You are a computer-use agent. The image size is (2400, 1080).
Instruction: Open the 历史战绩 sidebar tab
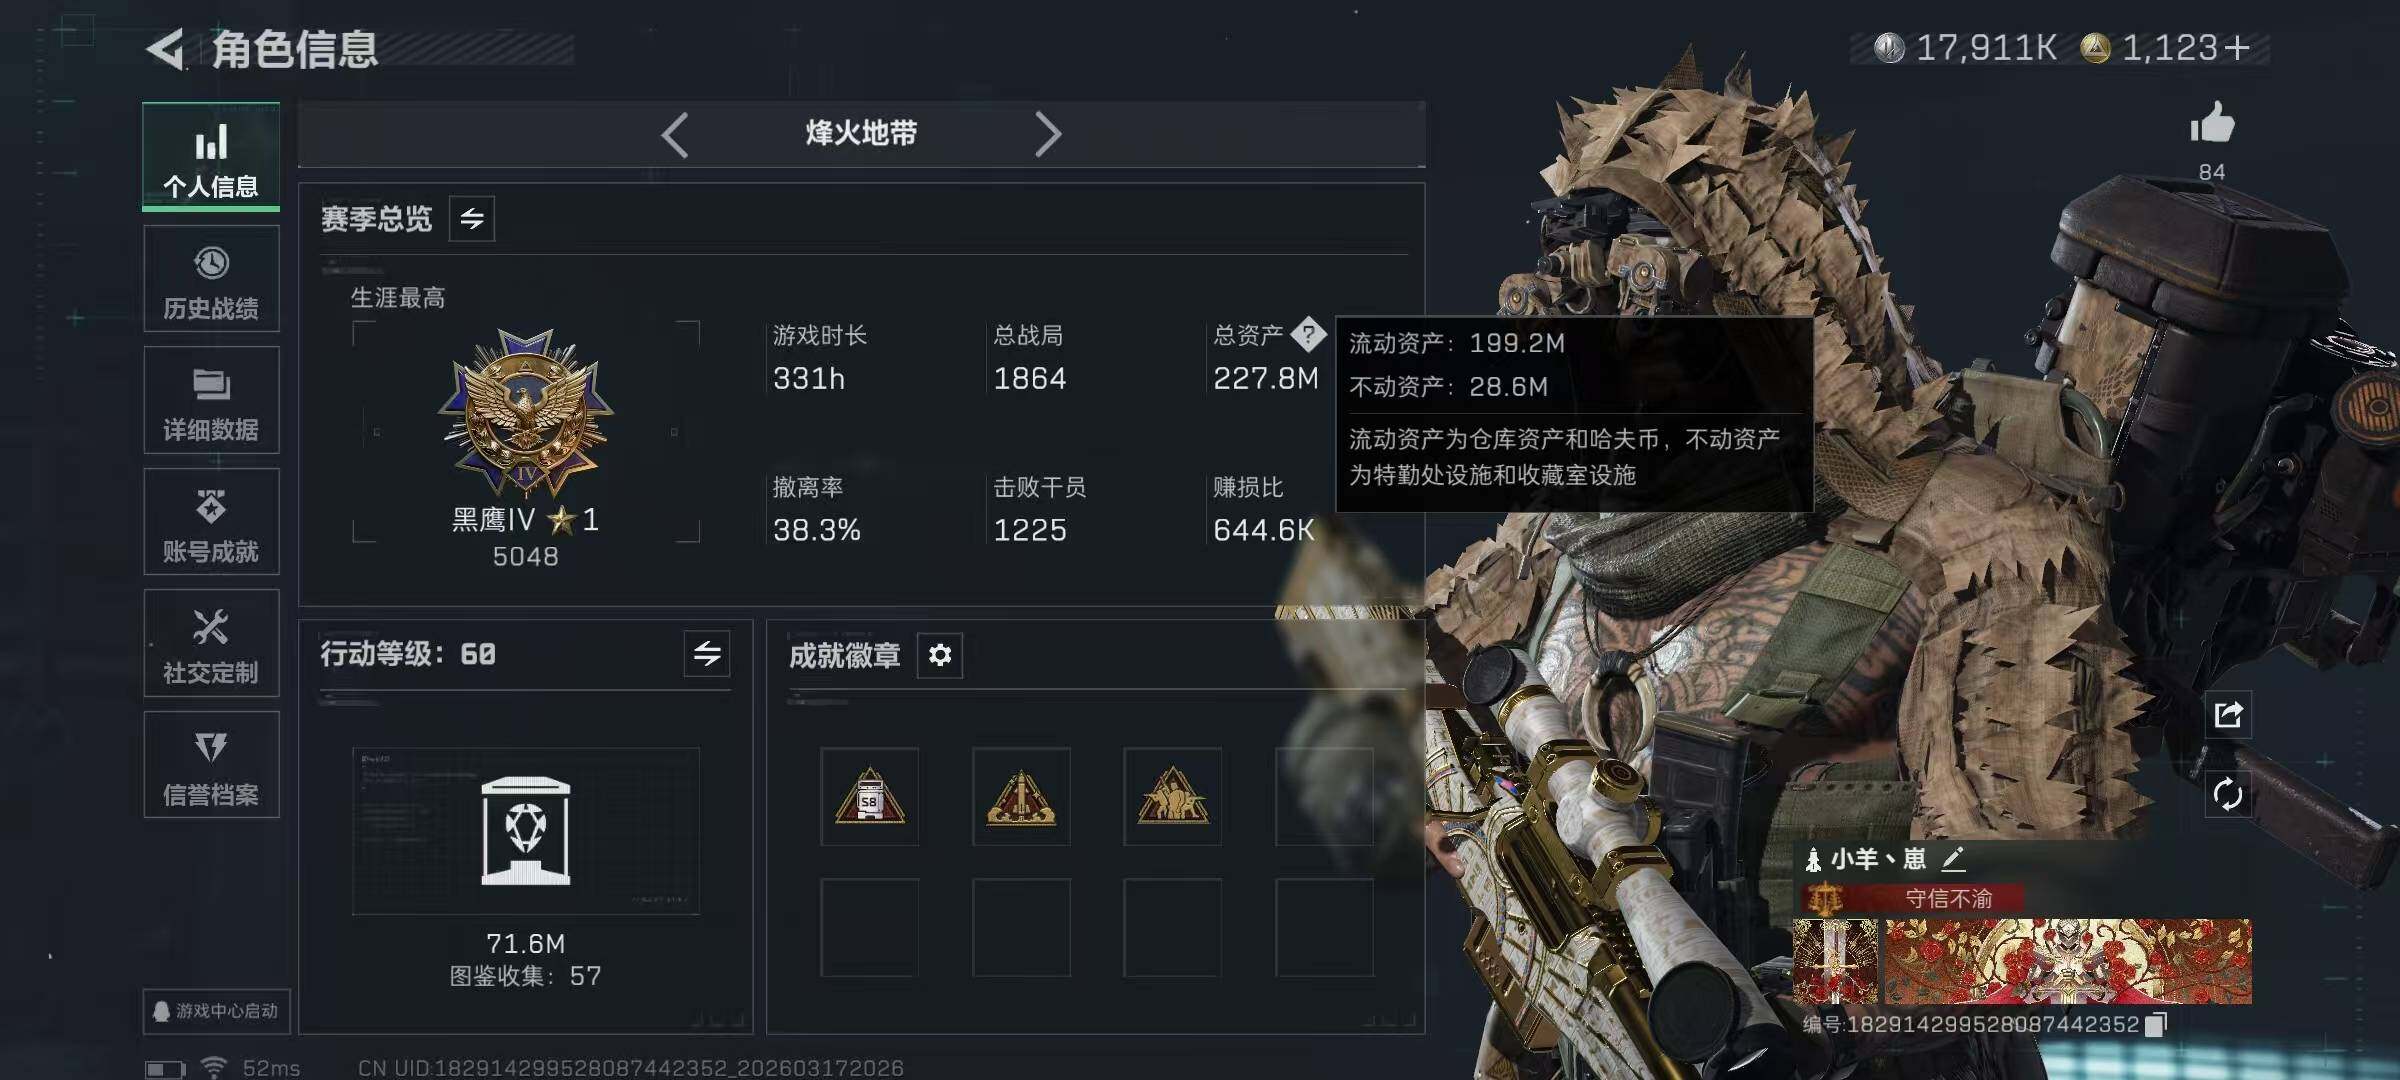pyautogui.click(x=211, y=279)
